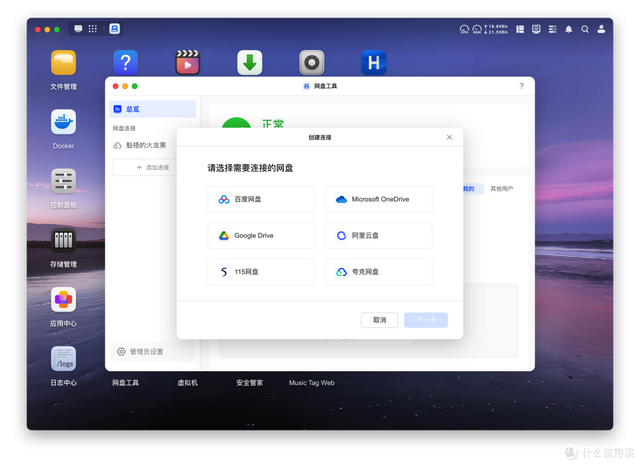Click the 取消 button
Screen dimensions: 640x466
[379, 320]
